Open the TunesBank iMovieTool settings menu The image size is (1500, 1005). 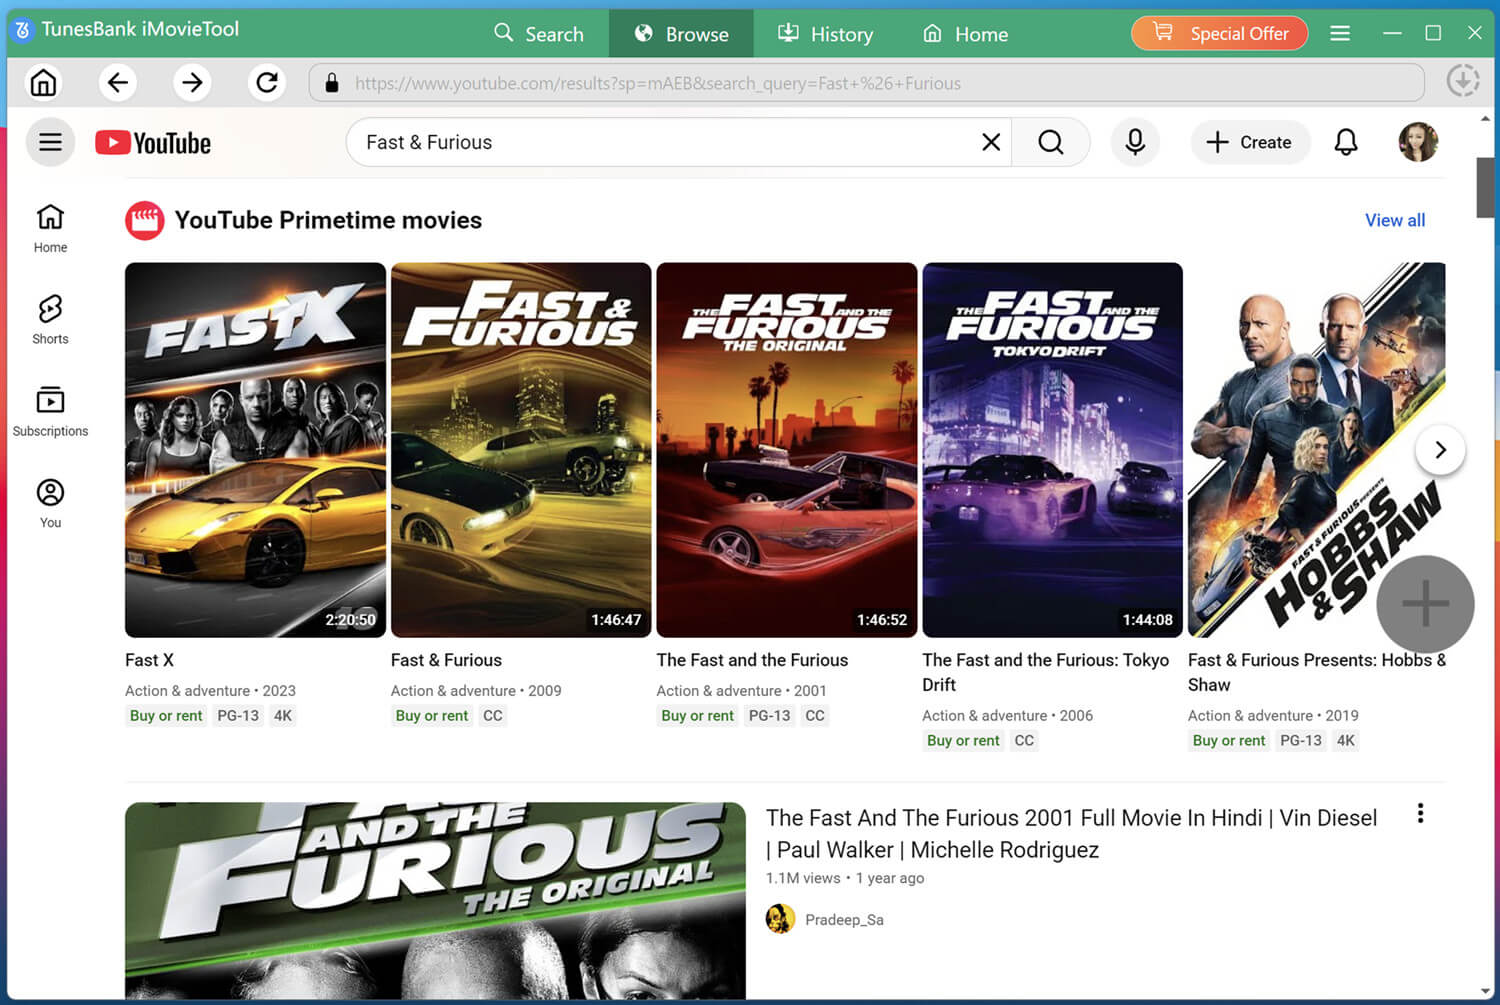pos(1340,32)
